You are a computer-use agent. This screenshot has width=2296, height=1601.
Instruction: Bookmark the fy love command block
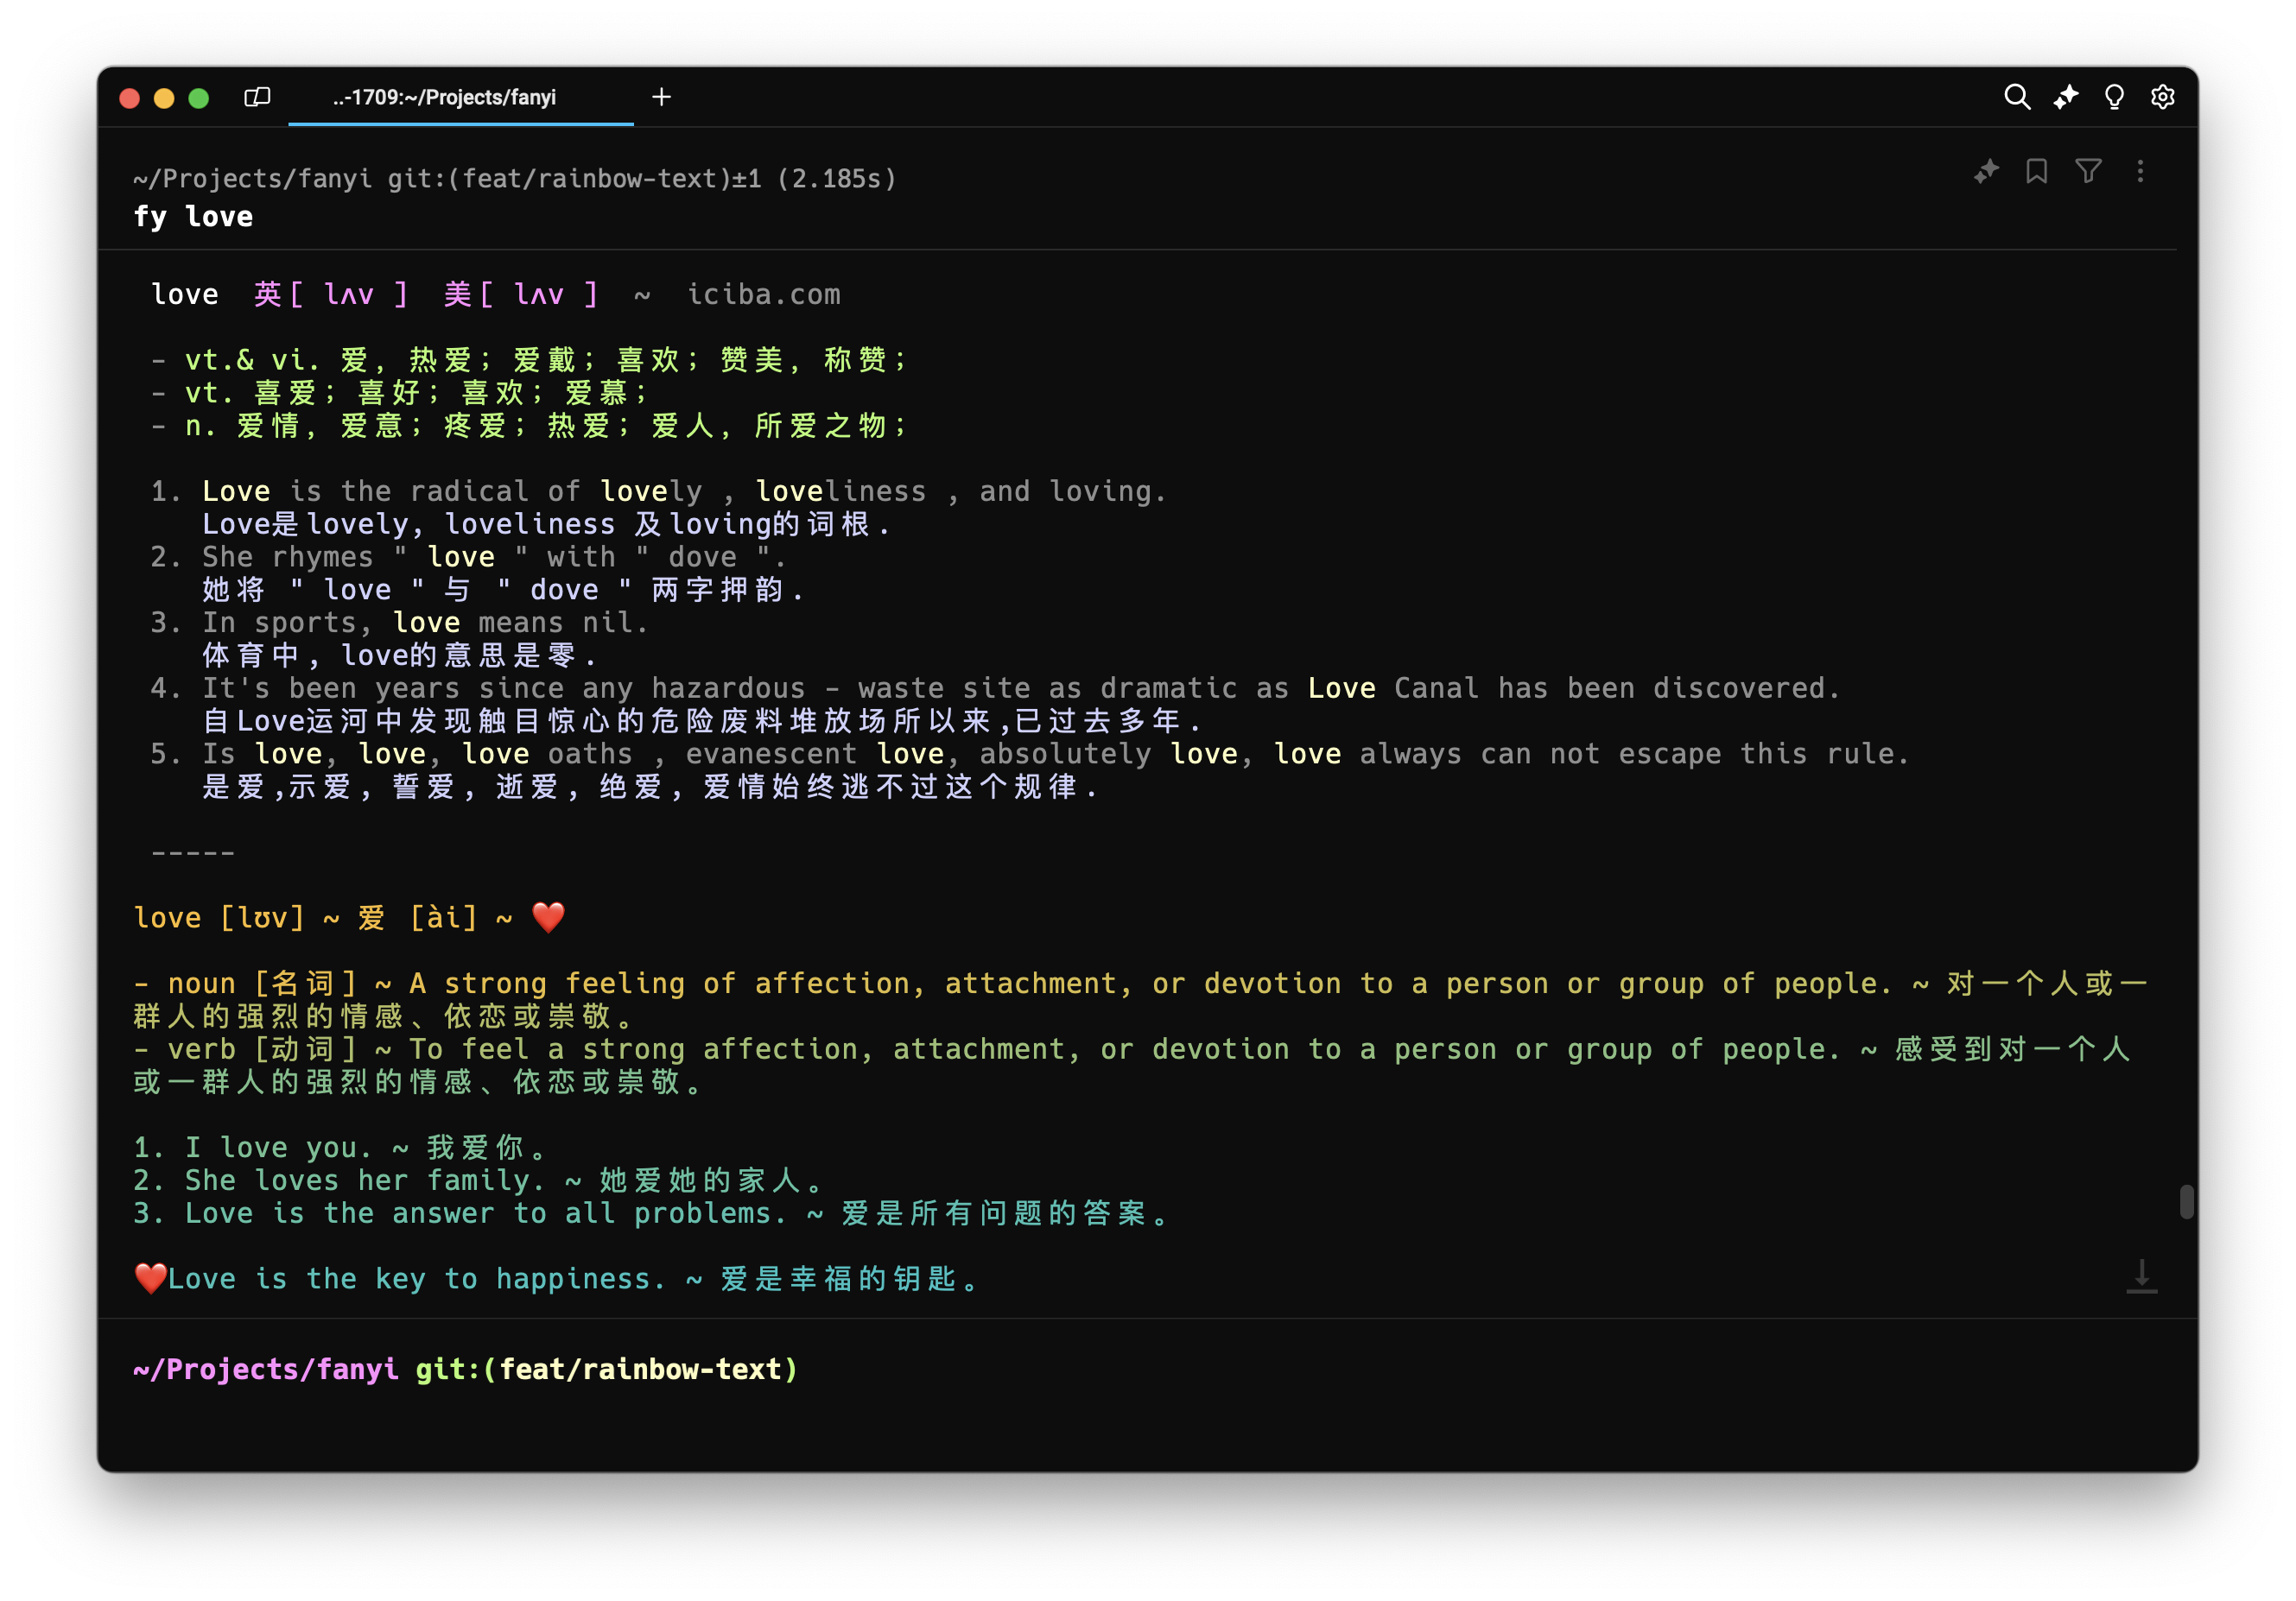(2036, 172)
